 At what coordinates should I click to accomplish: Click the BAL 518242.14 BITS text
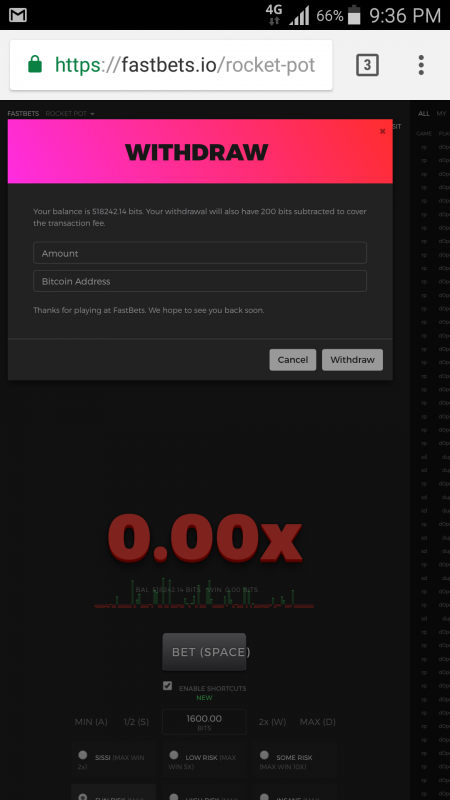click(168, 589)
